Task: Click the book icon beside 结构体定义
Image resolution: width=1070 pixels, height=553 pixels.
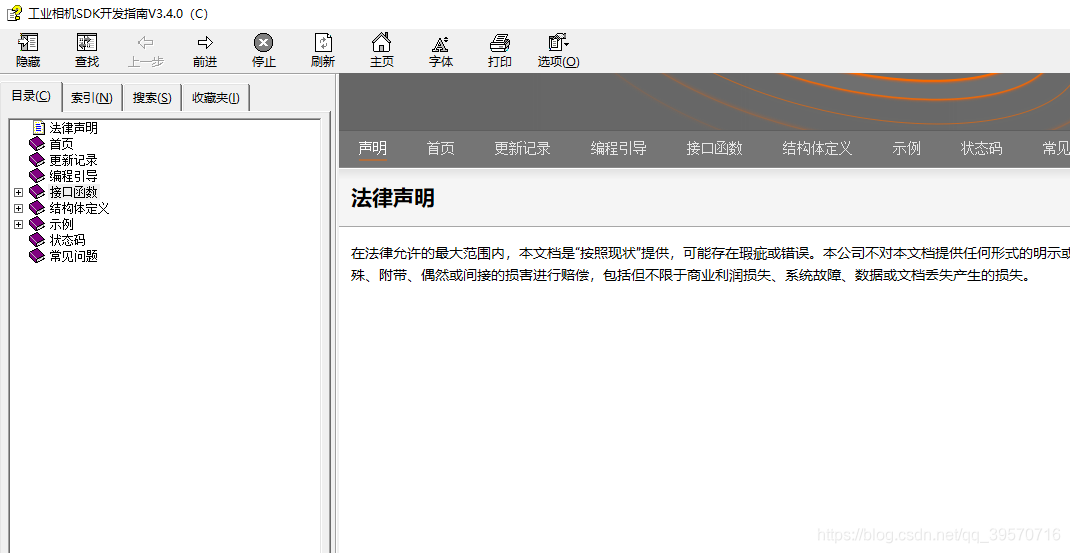Action: (37, 208)
